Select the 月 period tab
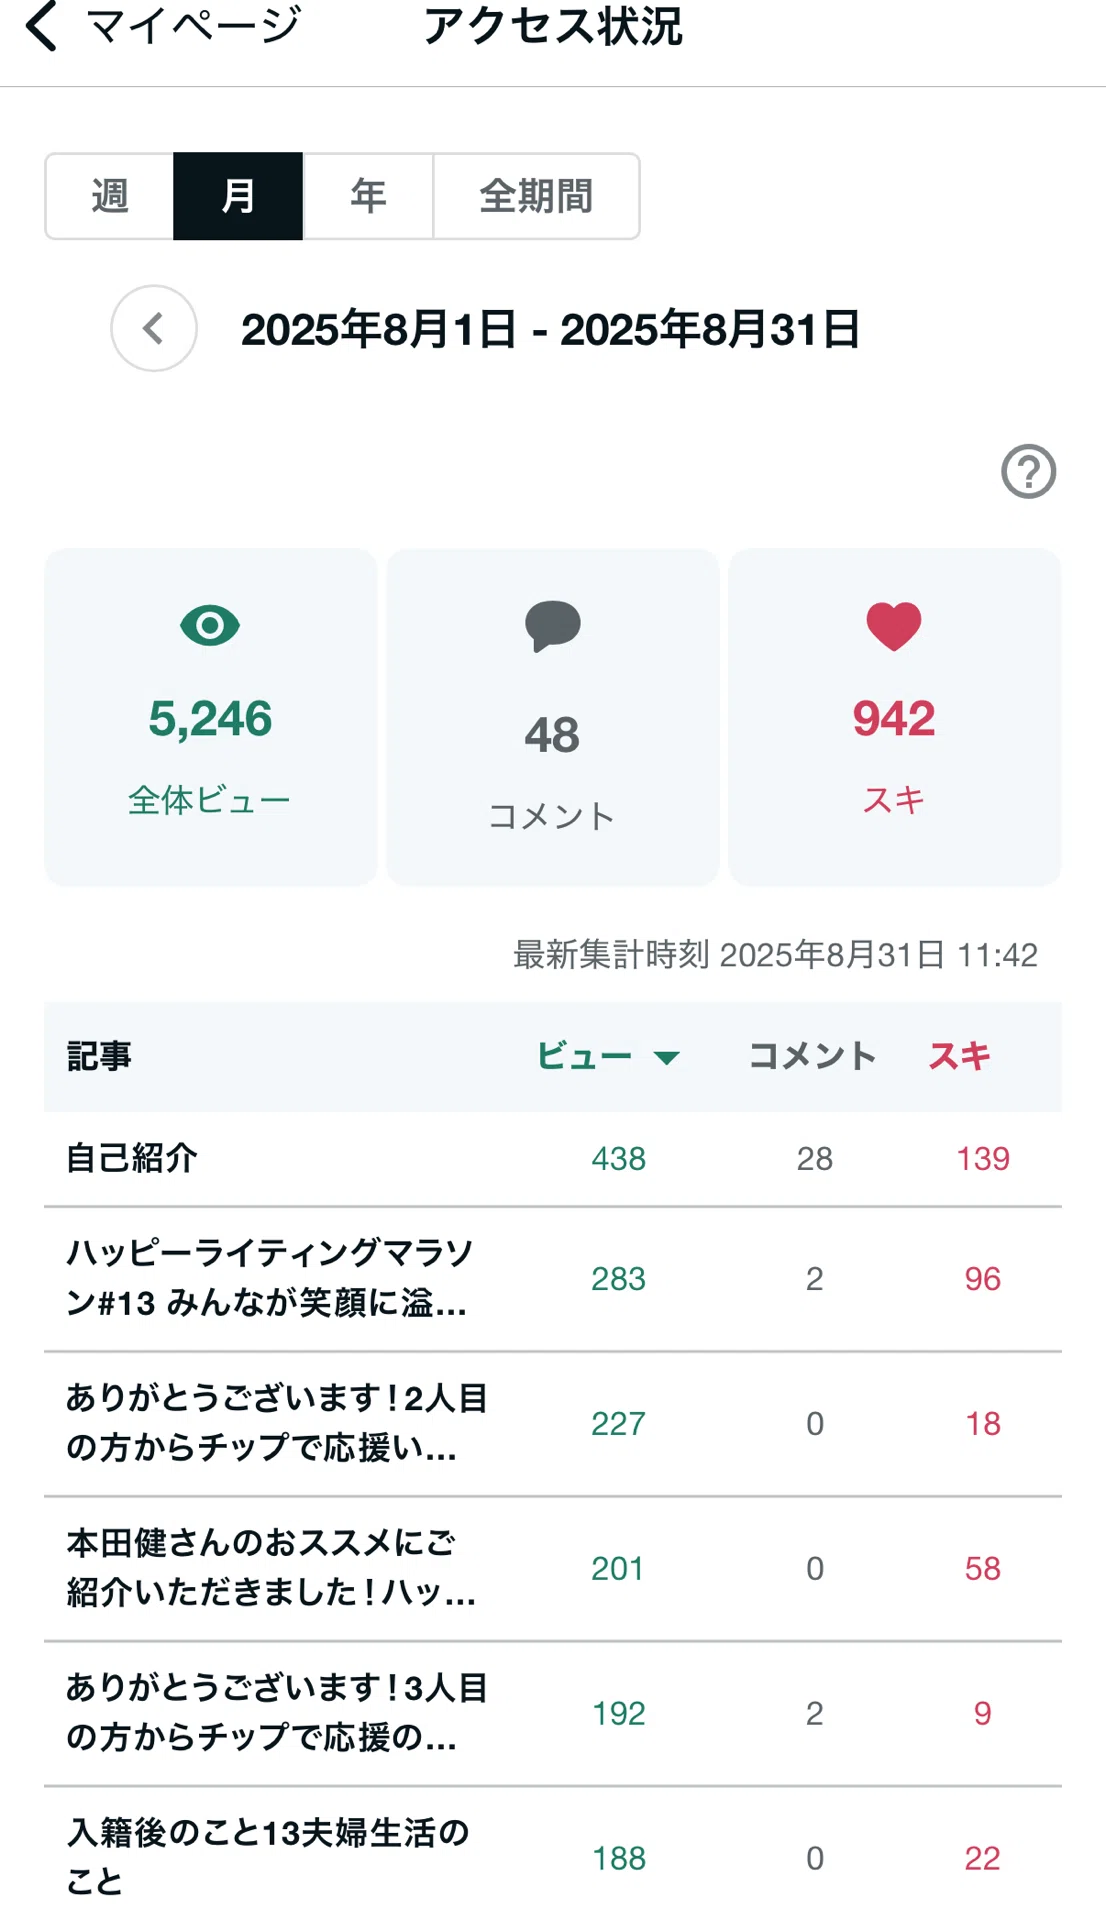The width and height of the screenshot is (1106, 1920). coord(238,196)
